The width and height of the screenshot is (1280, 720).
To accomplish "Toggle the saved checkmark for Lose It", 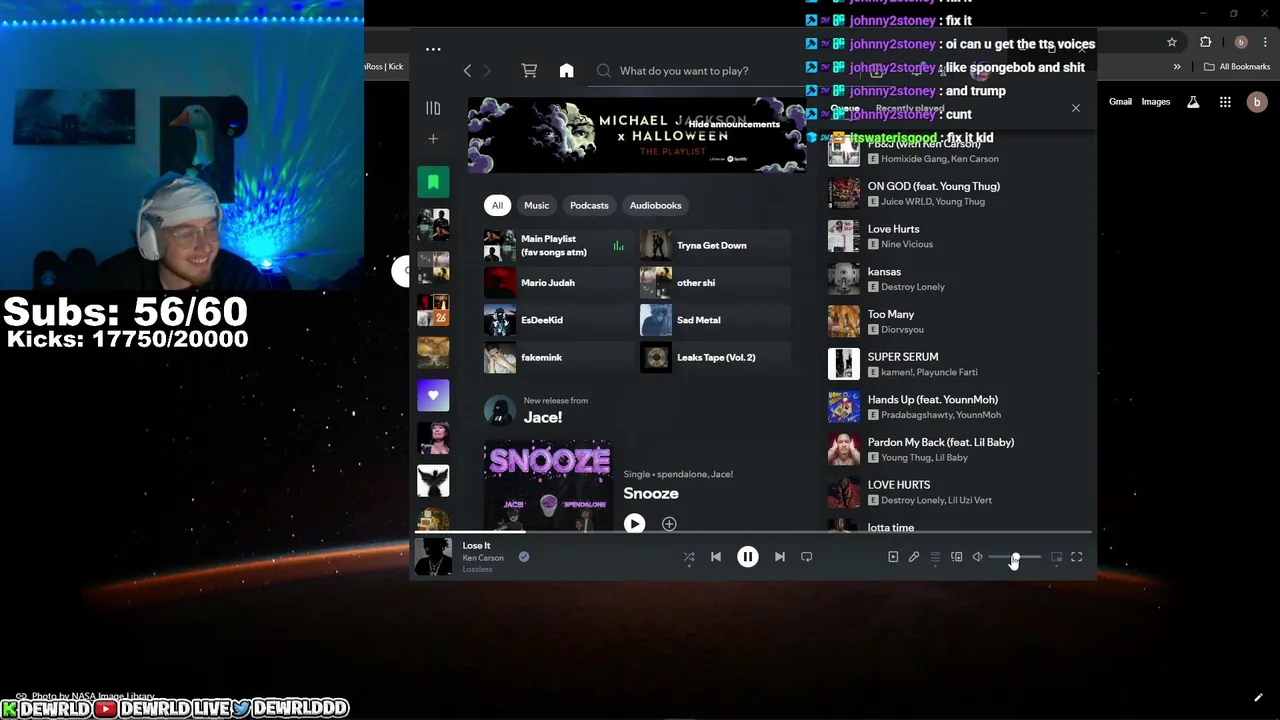I will click(523, 557).
